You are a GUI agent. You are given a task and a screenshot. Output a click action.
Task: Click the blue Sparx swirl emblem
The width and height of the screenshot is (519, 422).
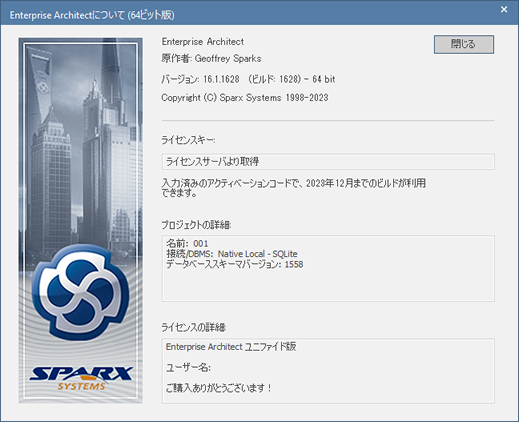(81, 292)
